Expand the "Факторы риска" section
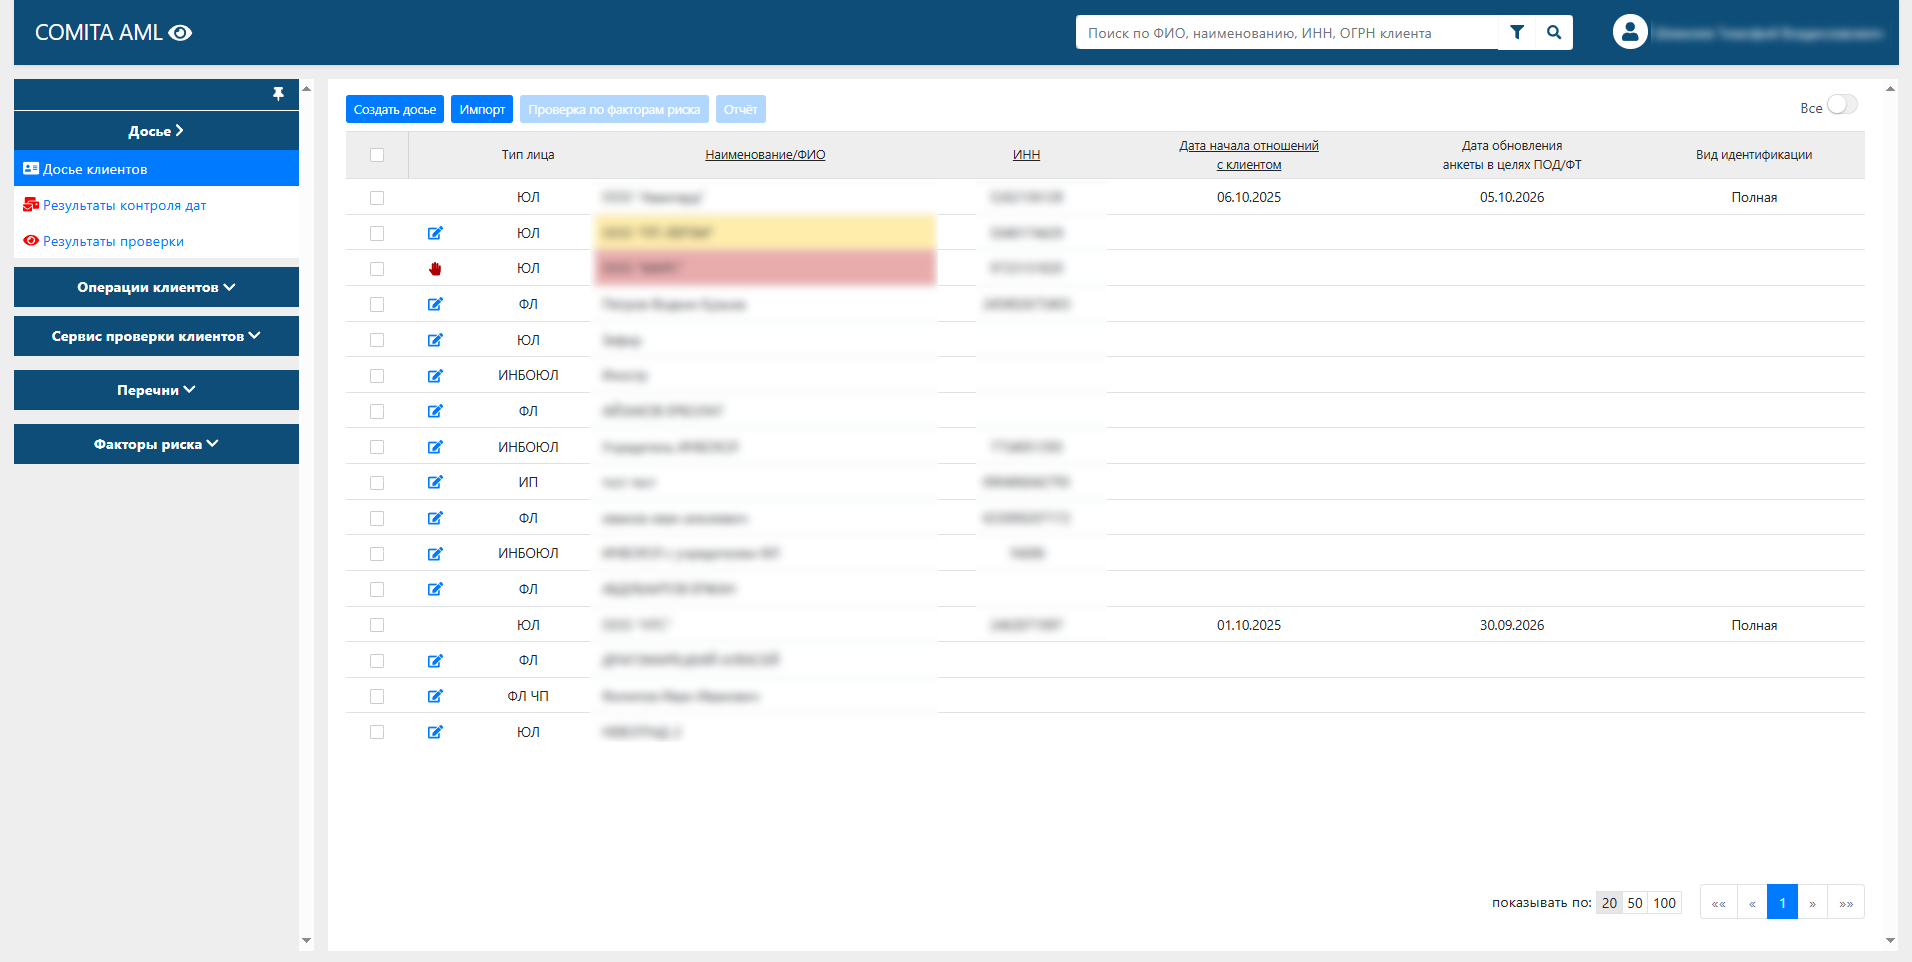The height and width of the screenshot is (962, 1912). pyautogui.click(x=156, y=444)
